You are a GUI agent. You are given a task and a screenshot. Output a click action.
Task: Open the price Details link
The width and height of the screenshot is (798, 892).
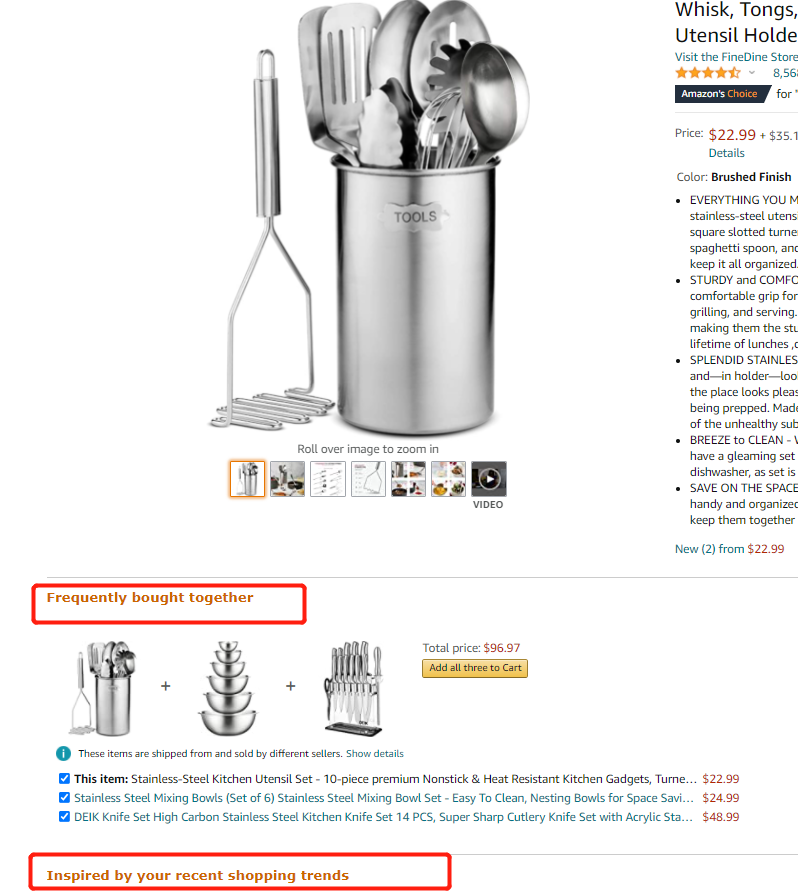pyautogui.click(x=726, y=153)
